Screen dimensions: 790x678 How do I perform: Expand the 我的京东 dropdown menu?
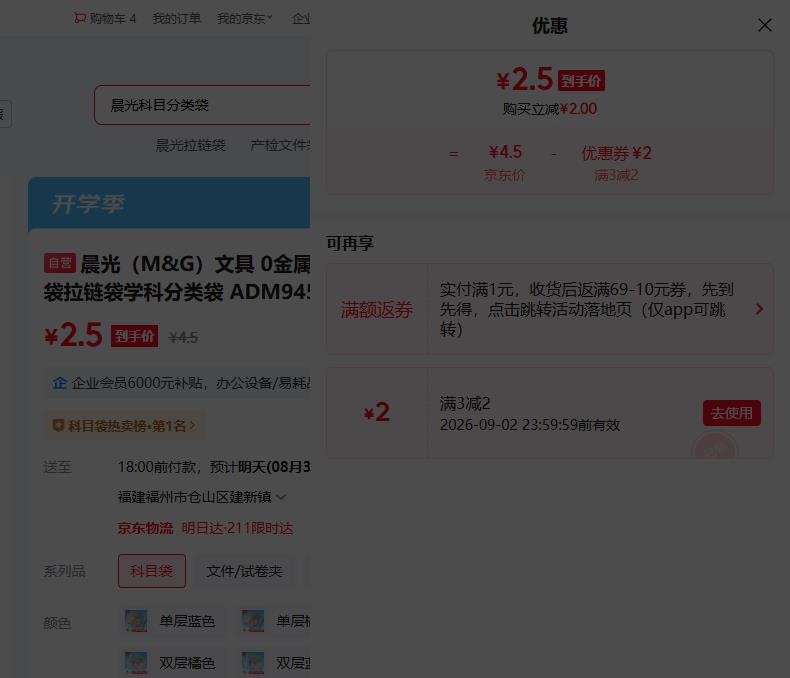pyautogui.click(x=244, y=19)
